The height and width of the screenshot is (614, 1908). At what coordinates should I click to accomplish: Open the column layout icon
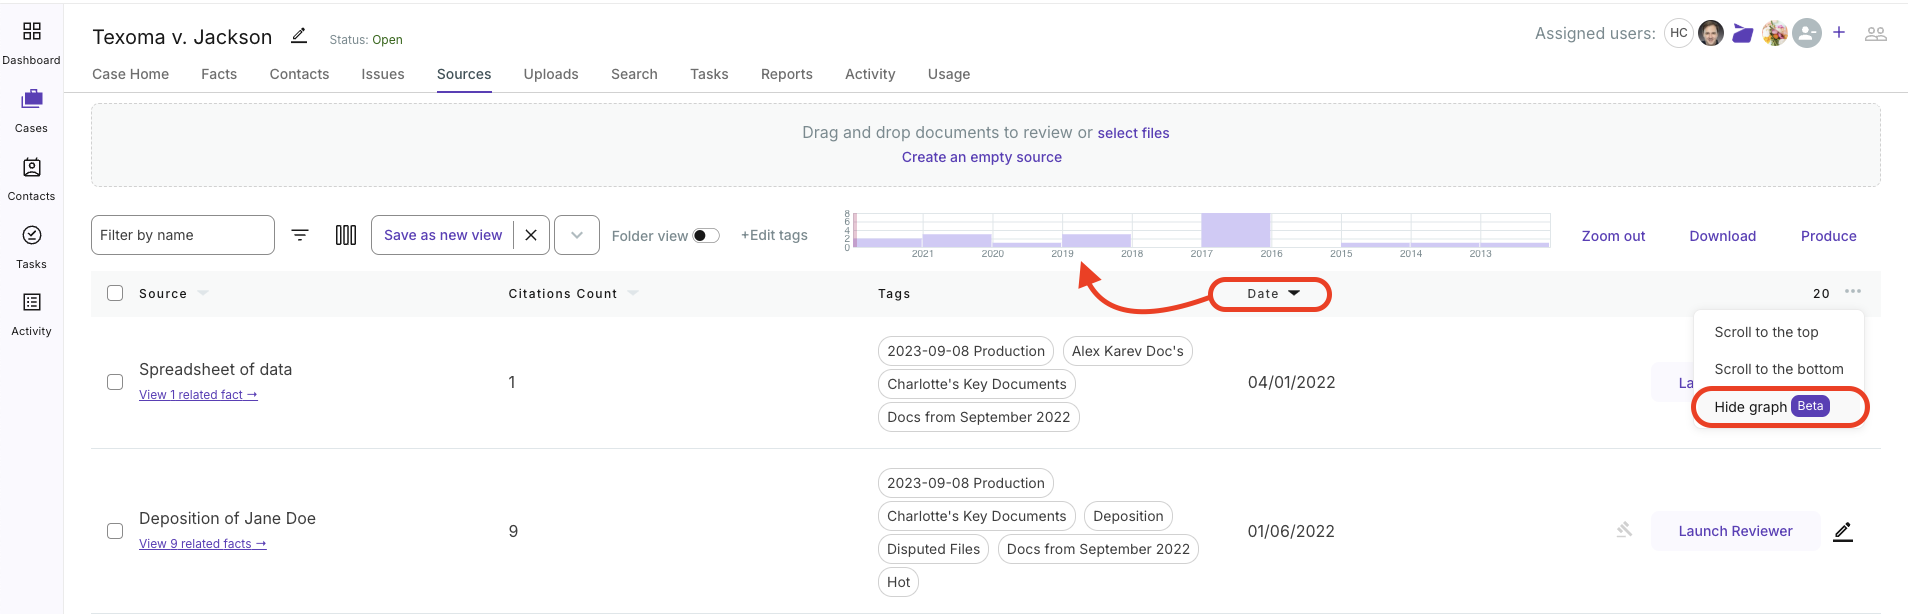[346, 235]
